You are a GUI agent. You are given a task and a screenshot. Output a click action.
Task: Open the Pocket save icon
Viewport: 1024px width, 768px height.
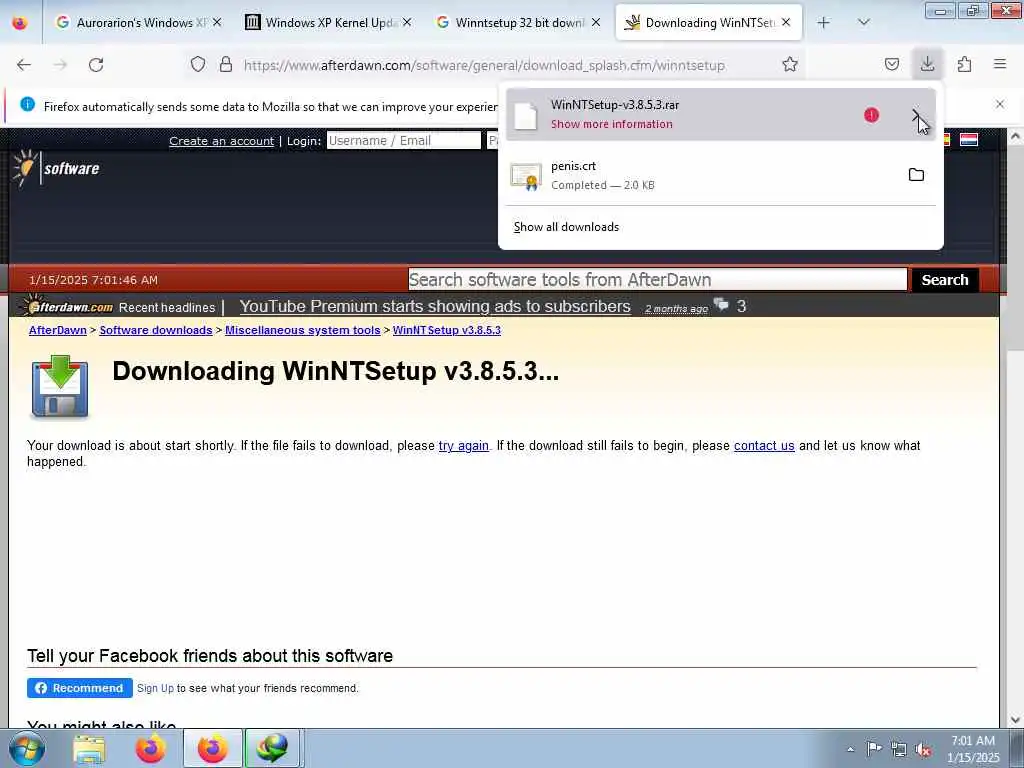[x=892, y=64]
